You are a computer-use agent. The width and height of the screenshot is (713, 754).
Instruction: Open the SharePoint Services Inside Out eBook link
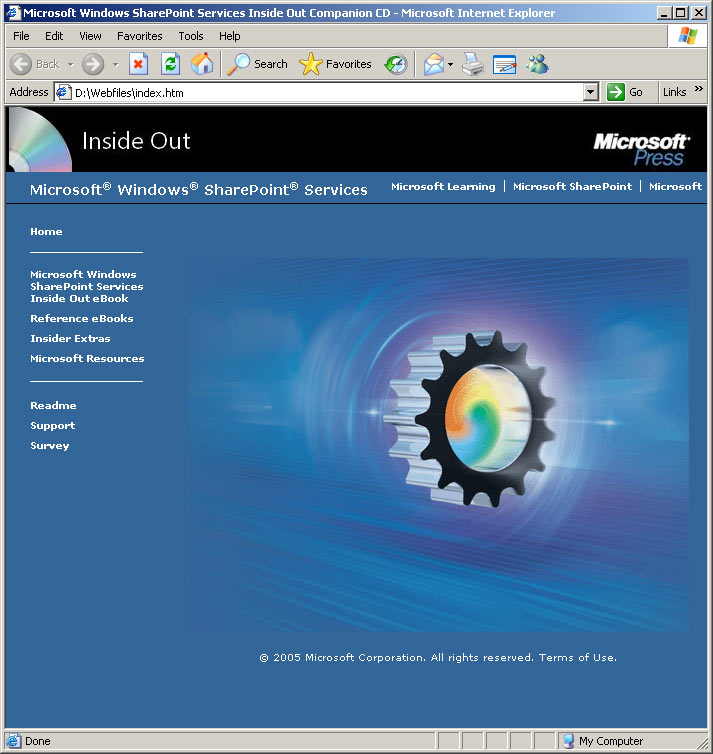87,286
